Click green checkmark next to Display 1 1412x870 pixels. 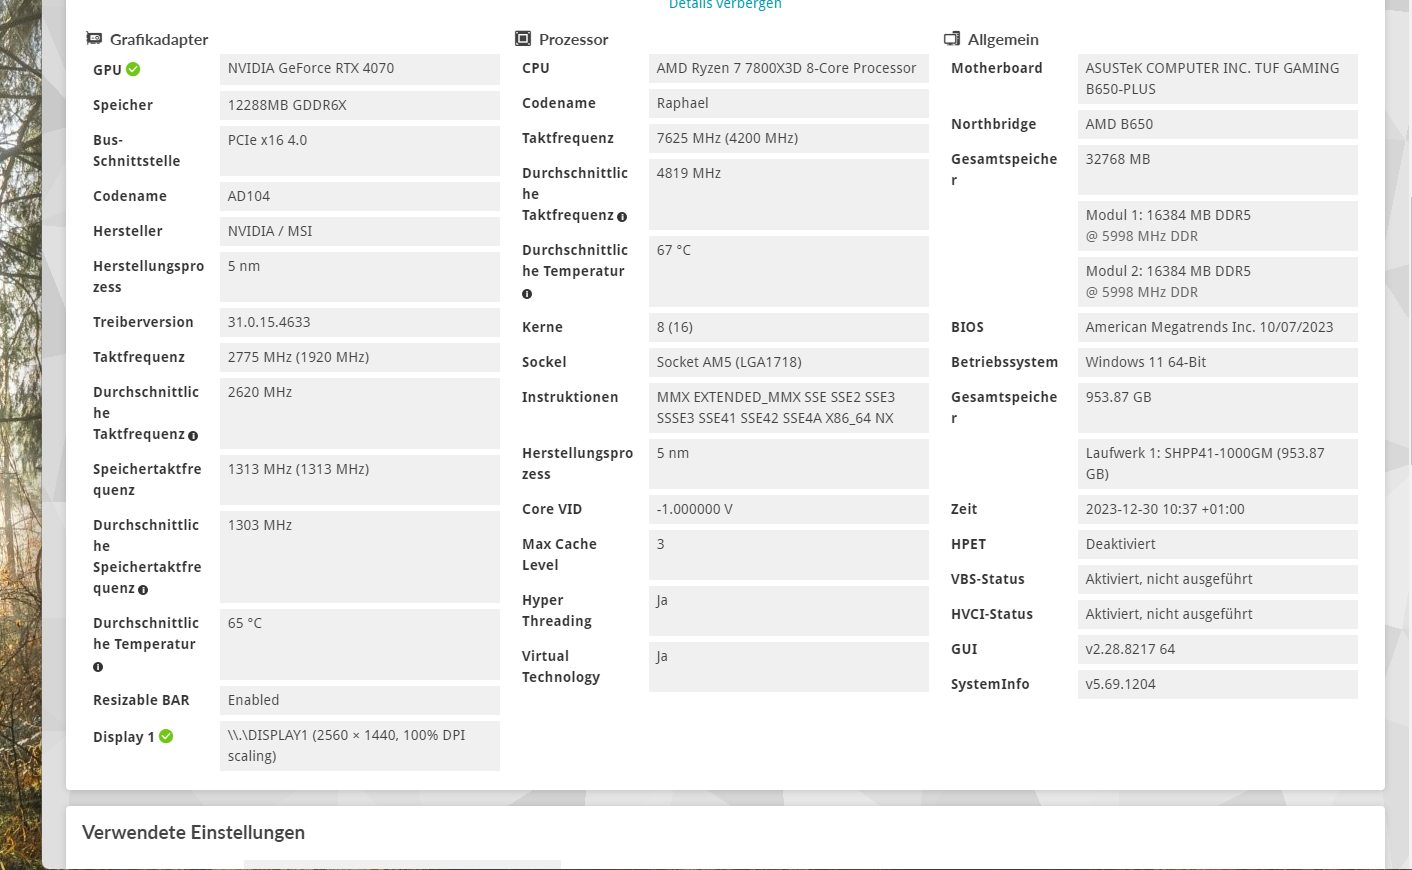click(166, 737)
